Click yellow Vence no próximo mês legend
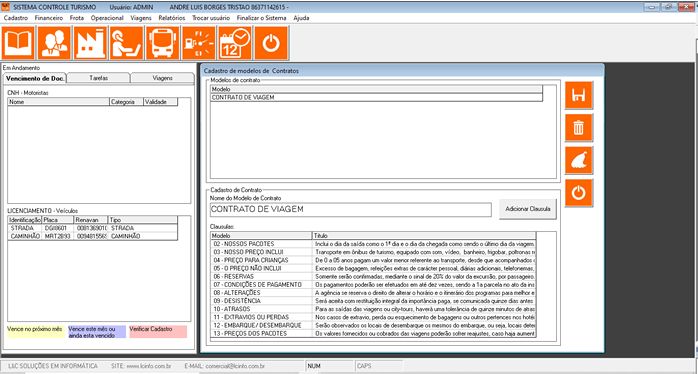 click(36, 332)
